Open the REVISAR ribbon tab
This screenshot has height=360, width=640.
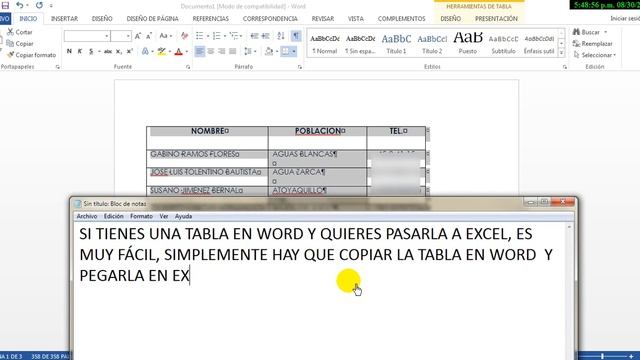(322, 19)
